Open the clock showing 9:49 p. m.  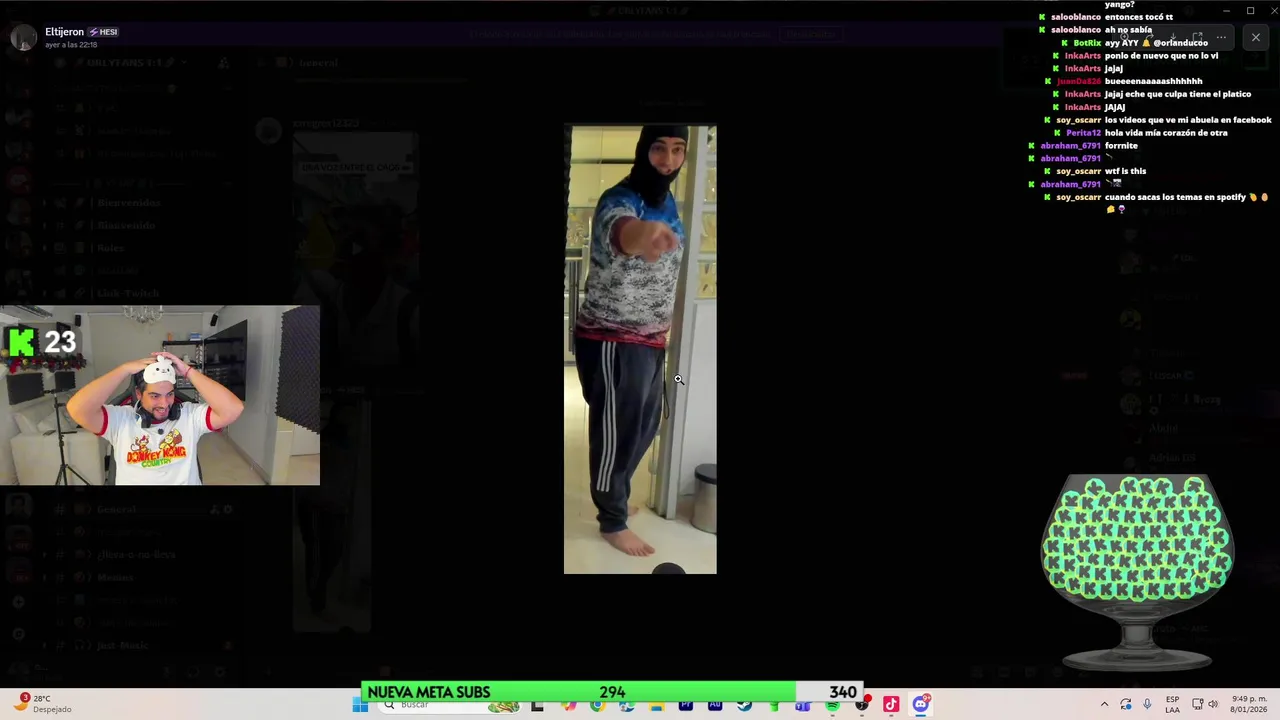1250,704
